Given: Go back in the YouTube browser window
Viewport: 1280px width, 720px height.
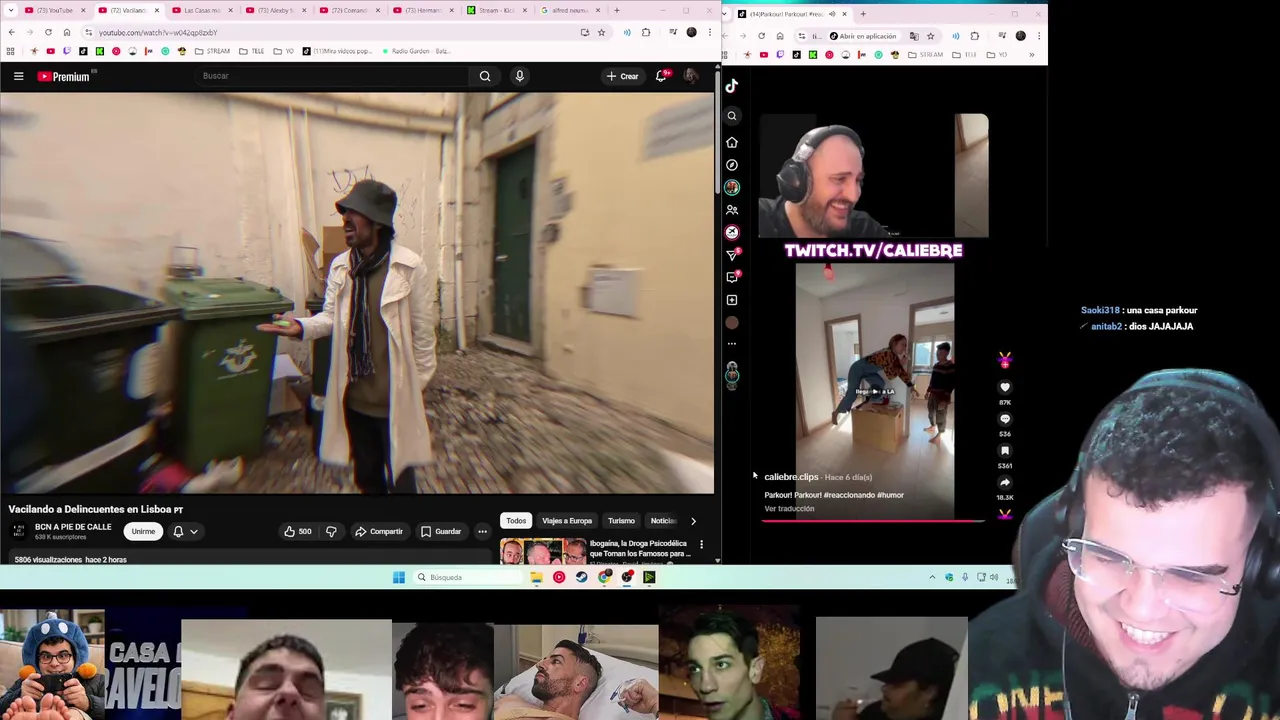Looking at the screenshot, I should point(11,32).
